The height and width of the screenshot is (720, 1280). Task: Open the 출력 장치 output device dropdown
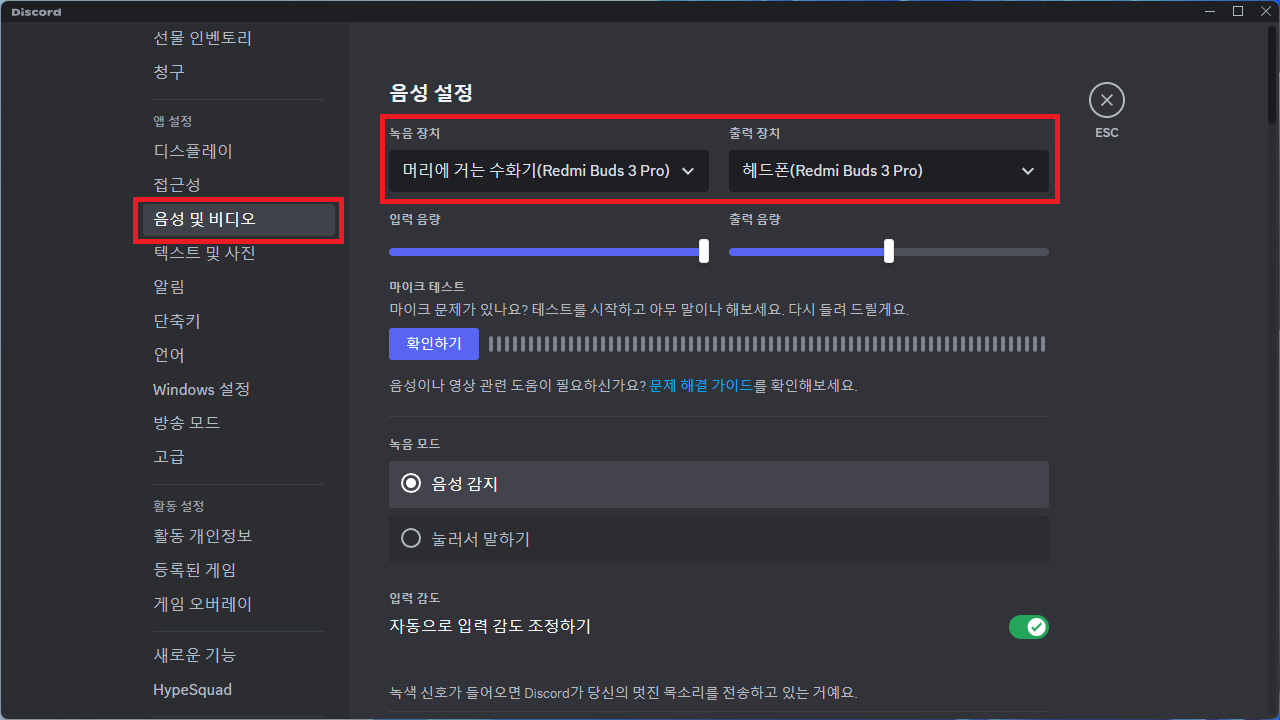889,170
